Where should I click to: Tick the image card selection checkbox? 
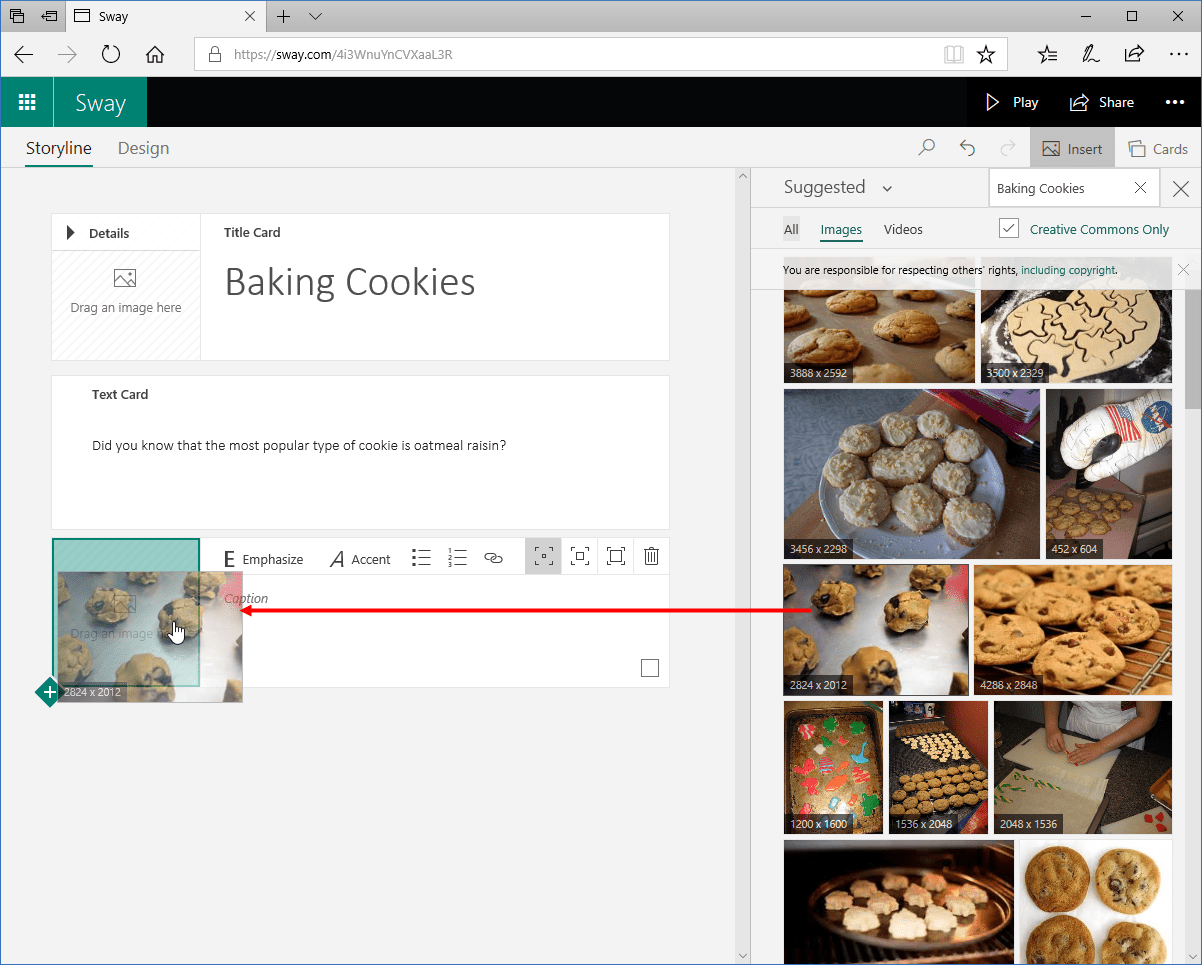[x=650, y=668]
